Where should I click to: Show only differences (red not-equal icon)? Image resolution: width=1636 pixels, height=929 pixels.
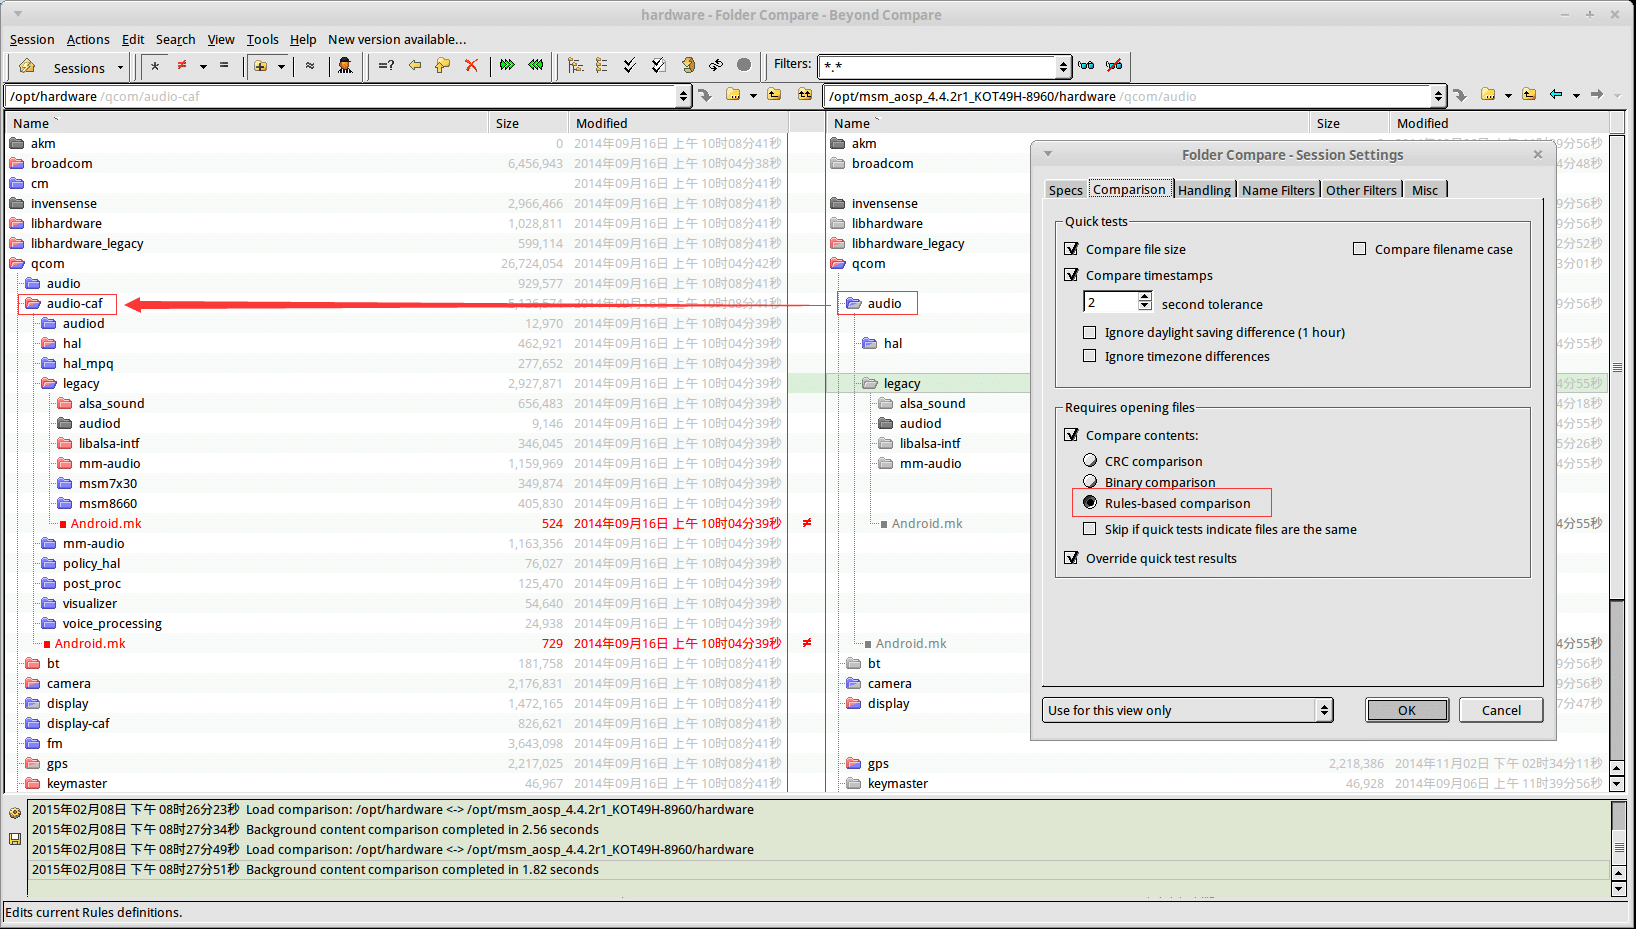(182, 66)
